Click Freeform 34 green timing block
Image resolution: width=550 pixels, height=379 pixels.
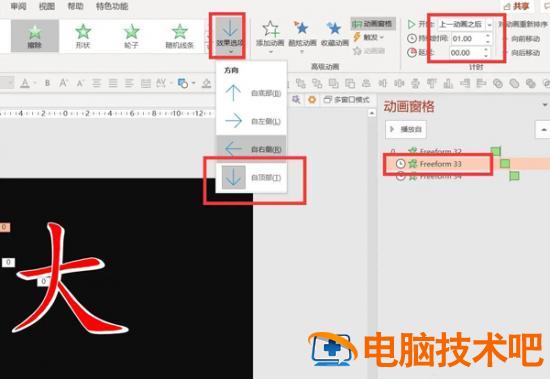(514, 176)
